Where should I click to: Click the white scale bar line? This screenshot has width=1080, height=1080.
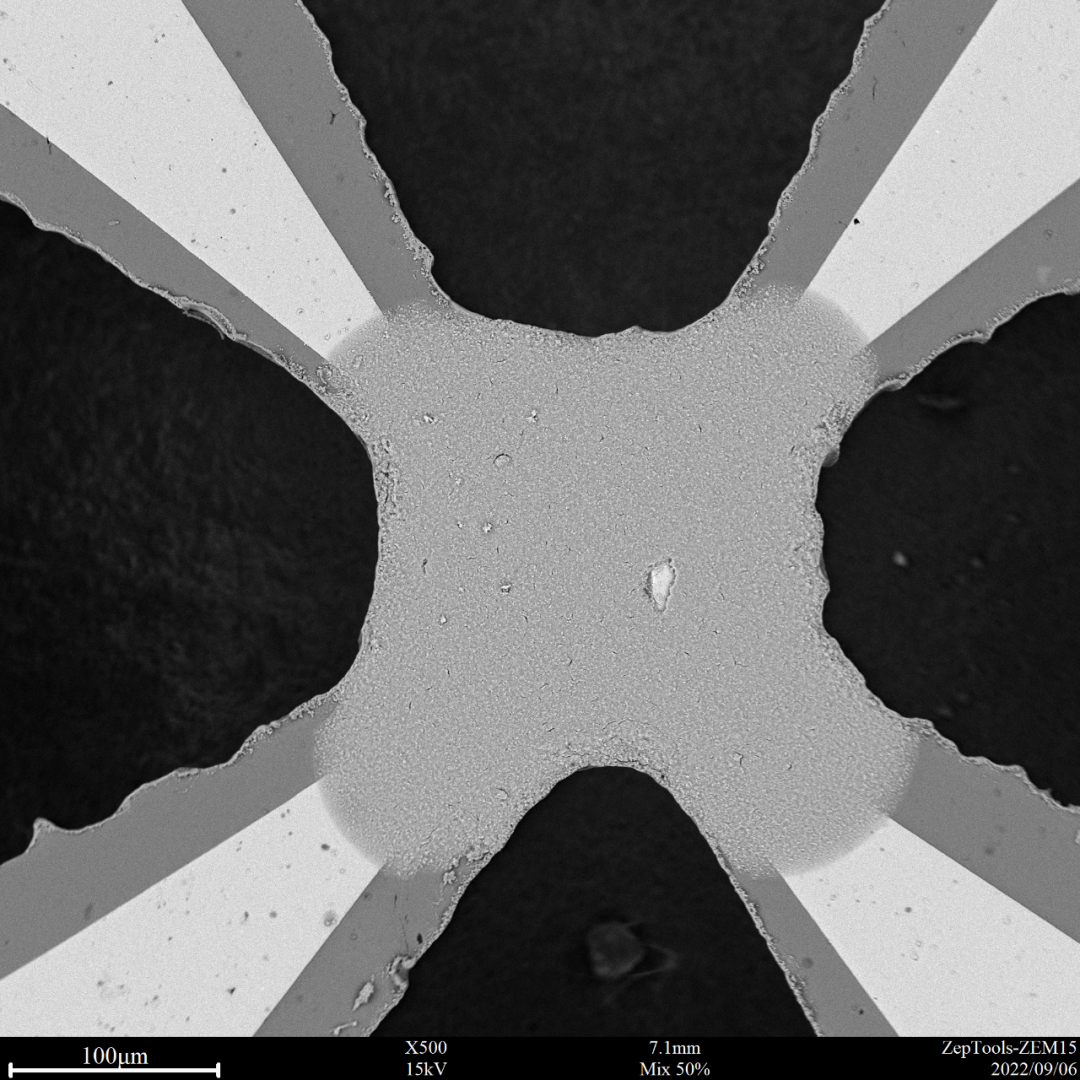[x=114, y=1070]
